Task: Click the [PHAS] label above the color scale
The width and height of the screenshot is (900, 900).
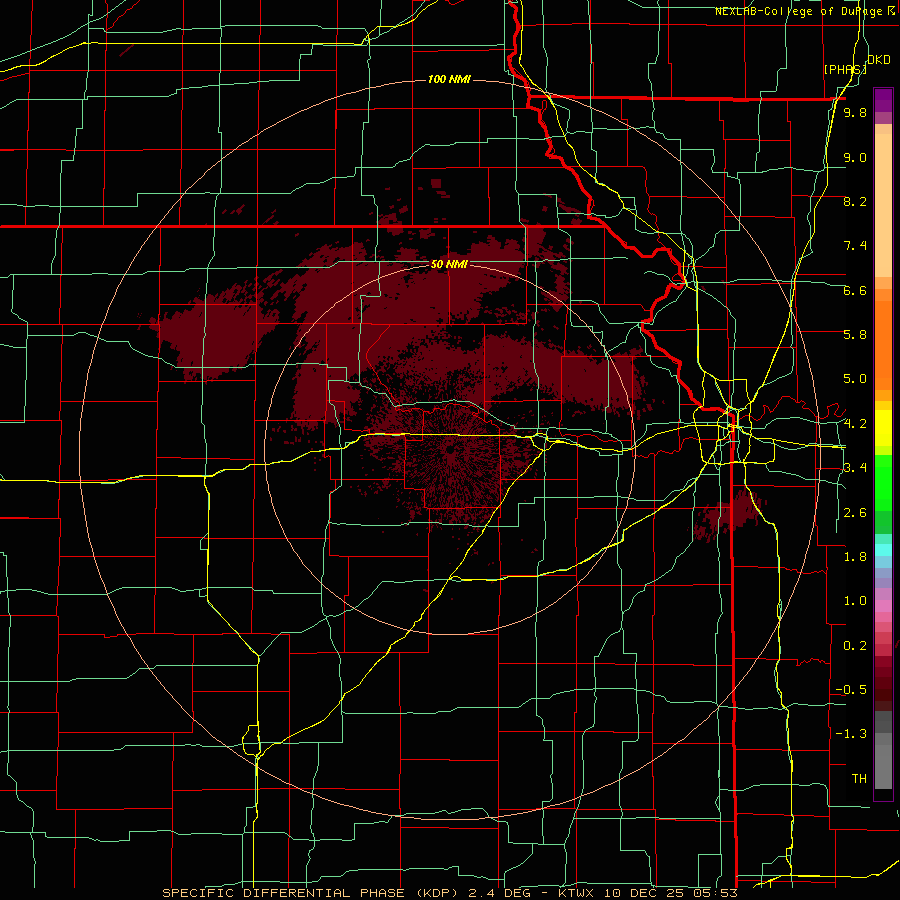Action: (x=845, y=69)
